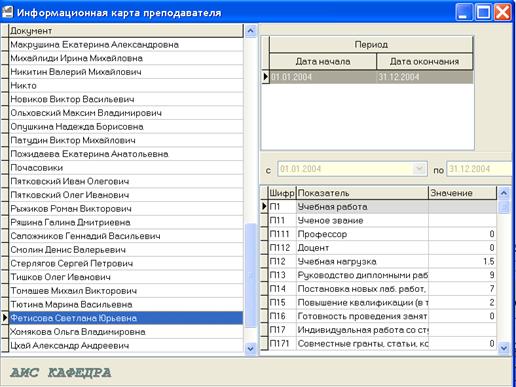Select Патудин Виктор Михайлович

click(x=126, y=140)
